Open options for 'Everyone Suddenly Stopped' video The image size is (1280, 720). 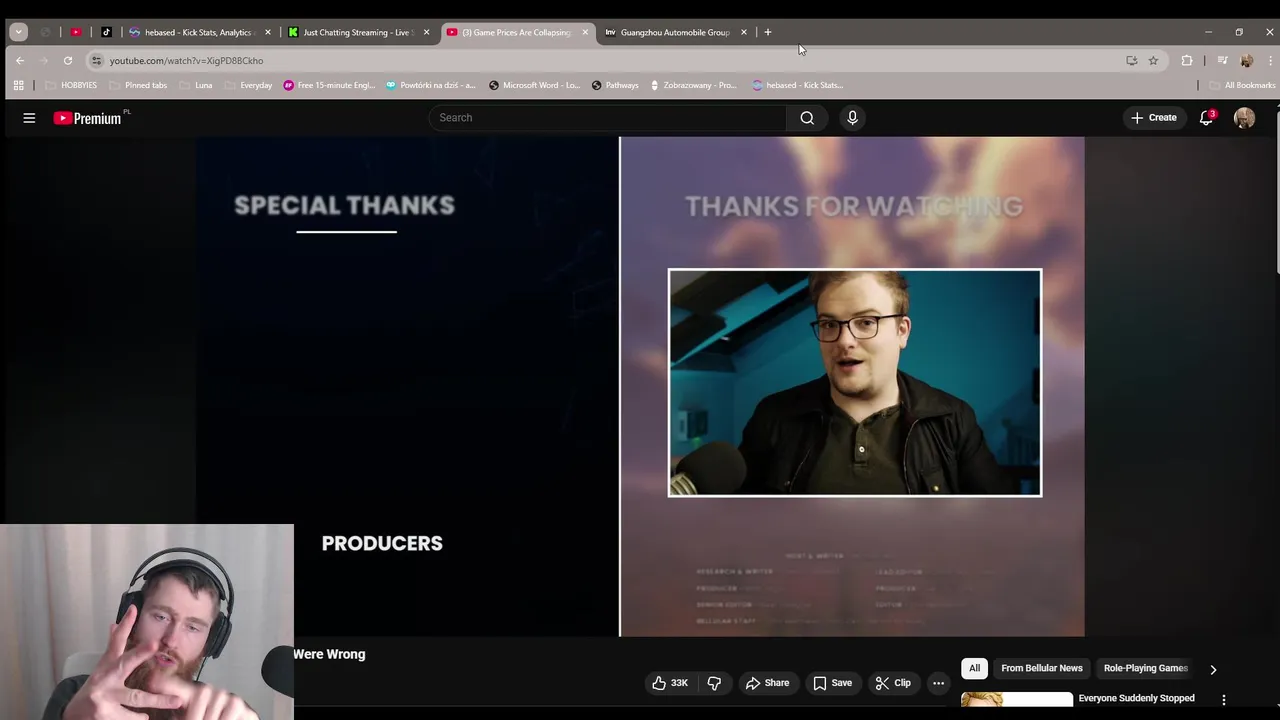[1224, 700]
